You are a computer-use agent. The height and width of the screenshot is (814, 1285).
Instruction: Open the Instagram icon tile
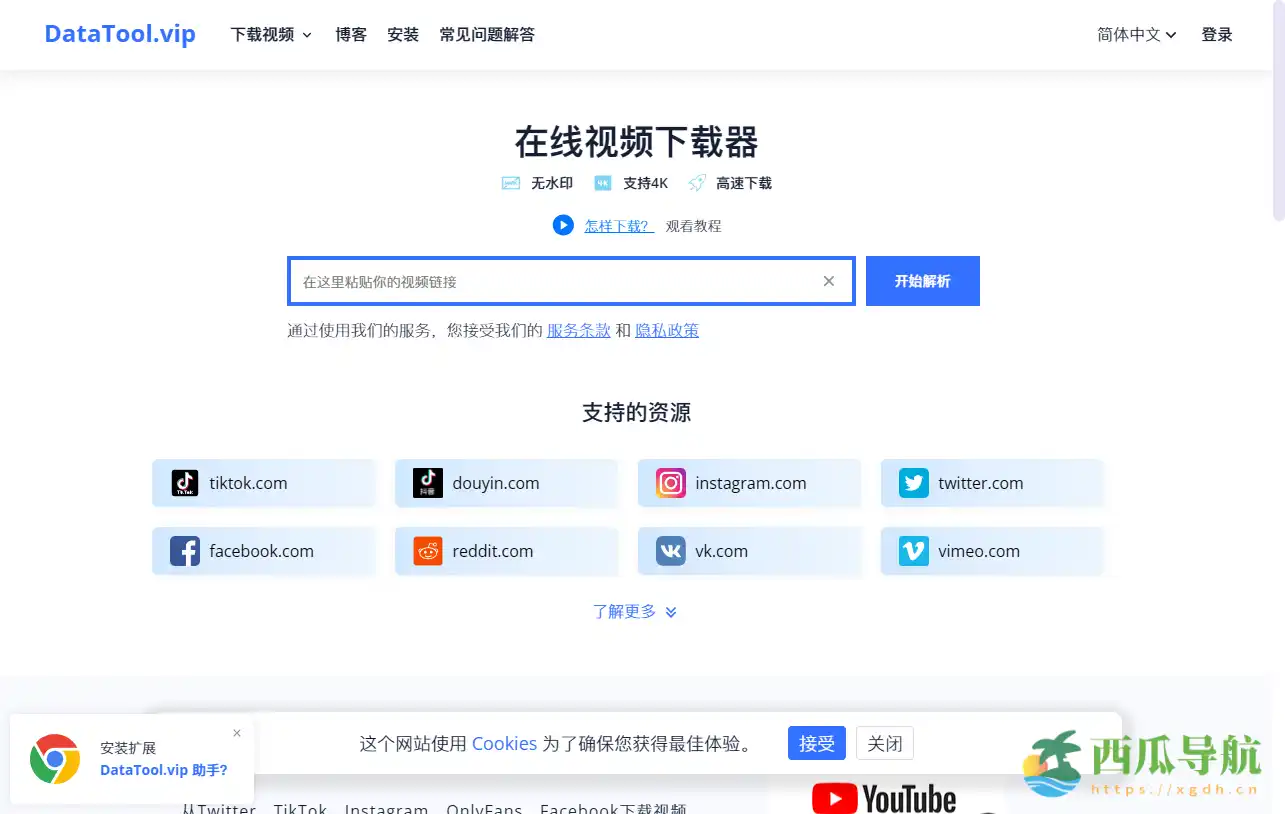(x=671, y=483)
